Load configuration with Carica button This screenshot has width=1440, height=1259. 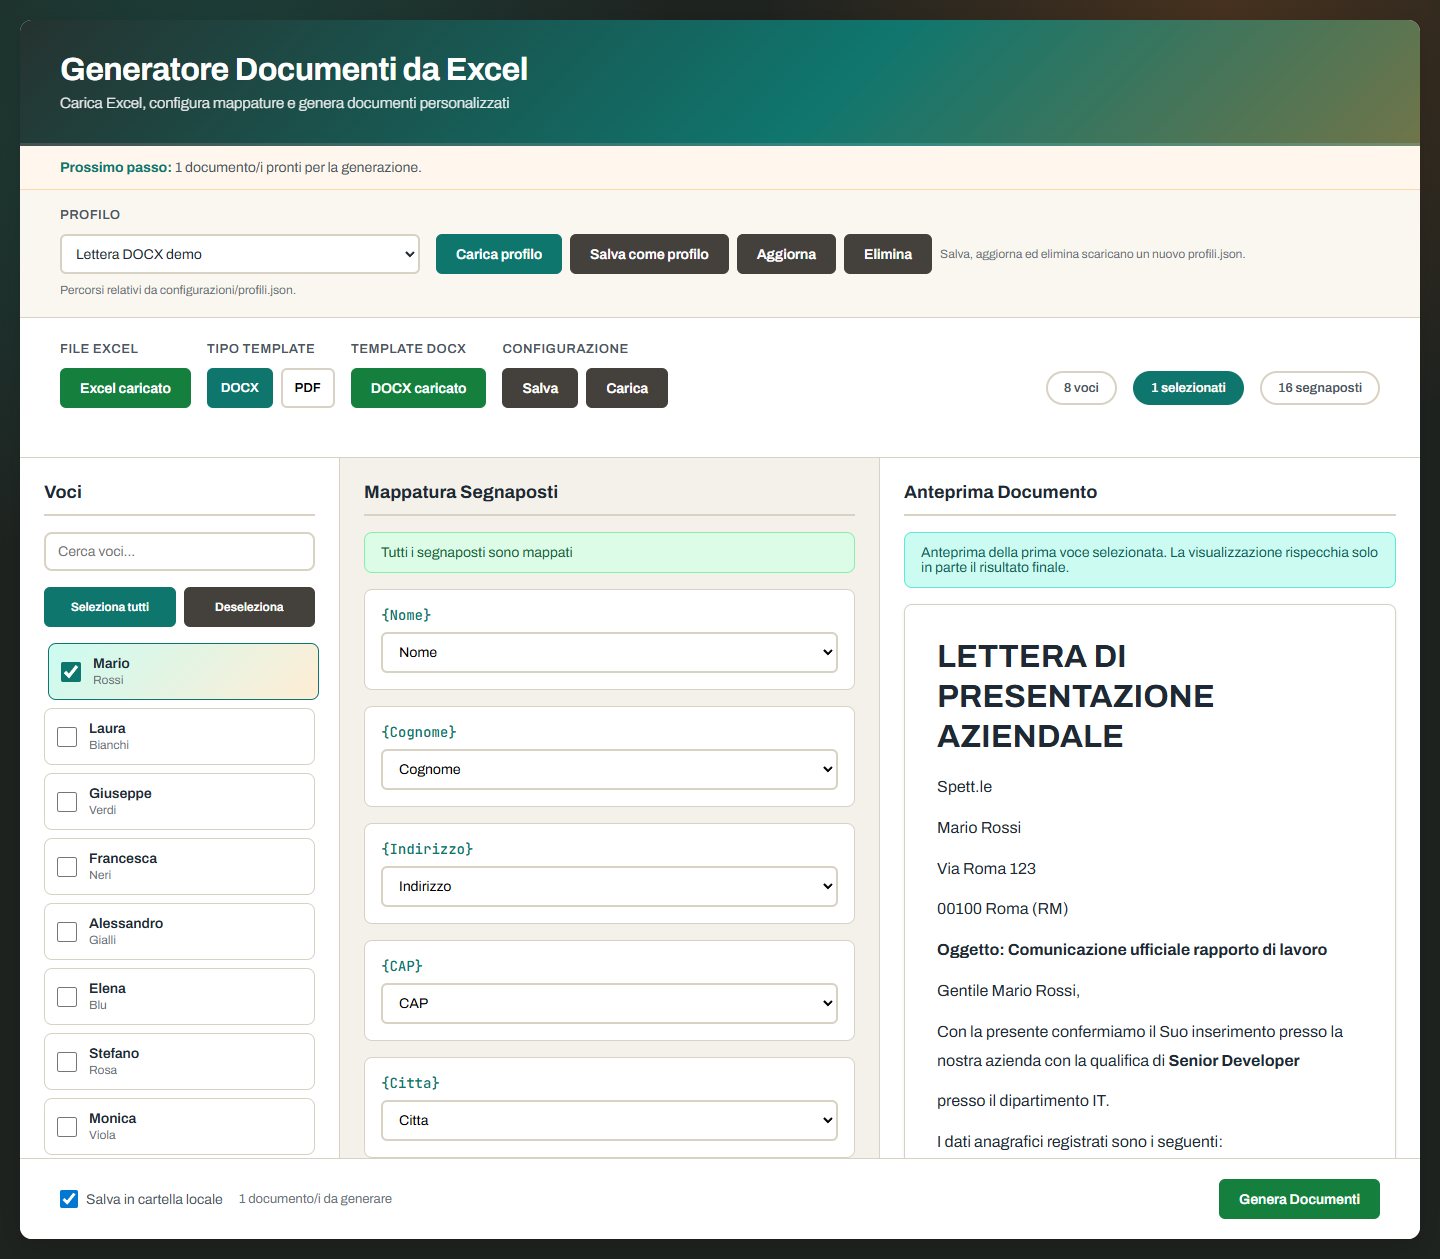point(627,388)
